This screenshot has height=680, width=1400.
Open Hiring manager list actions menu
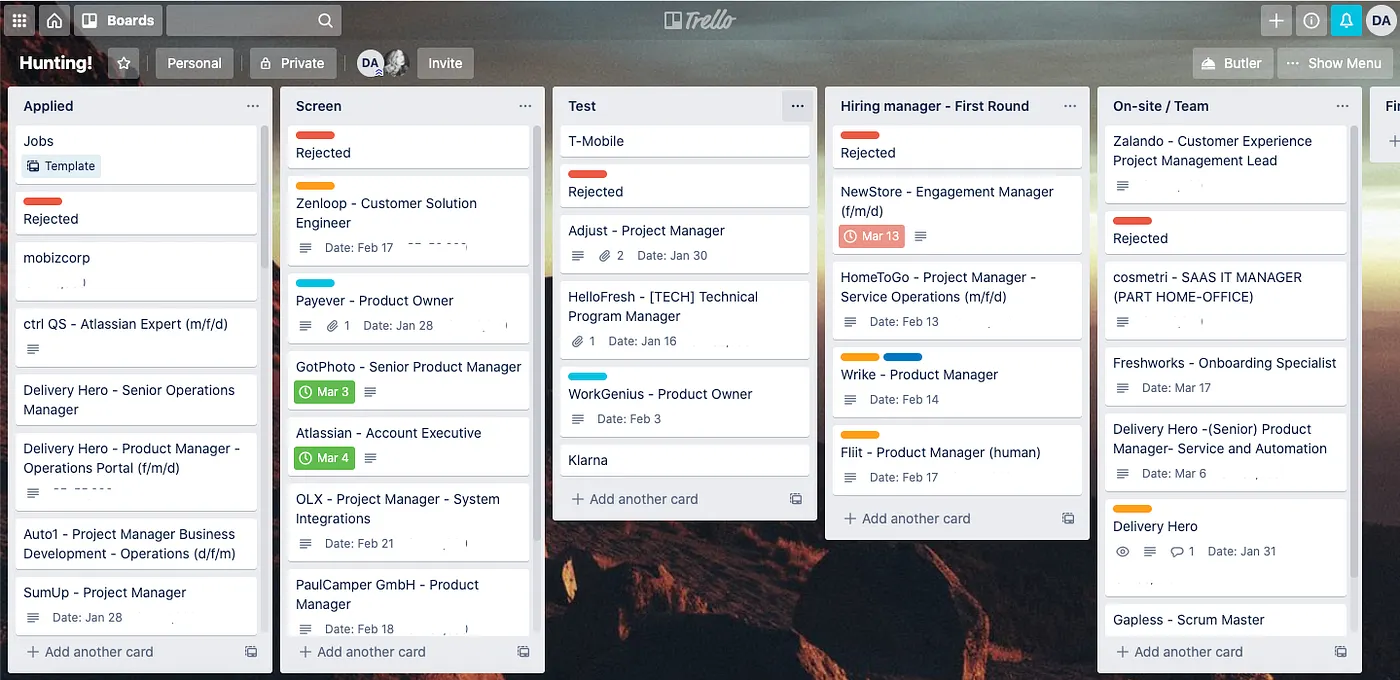click(x=1070, y=106)
